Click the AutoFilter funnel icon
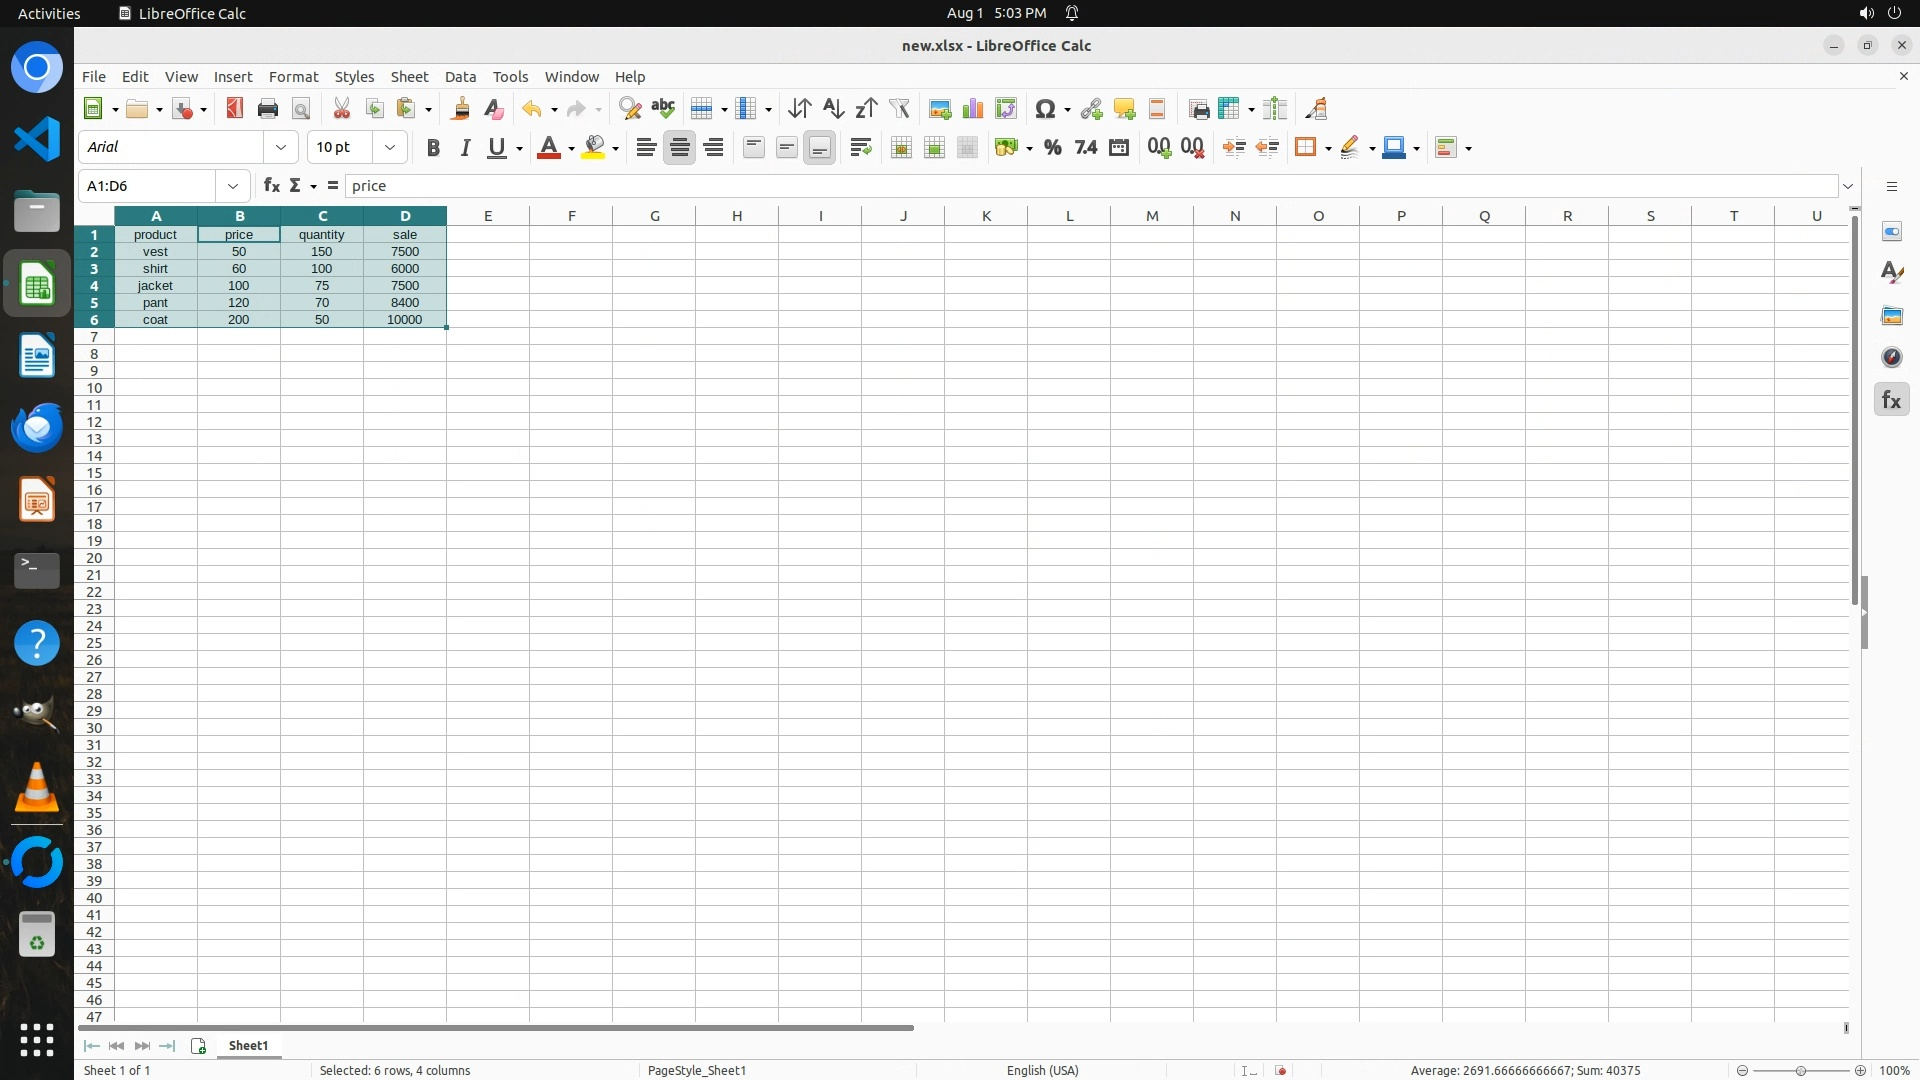 click(899, 109)
